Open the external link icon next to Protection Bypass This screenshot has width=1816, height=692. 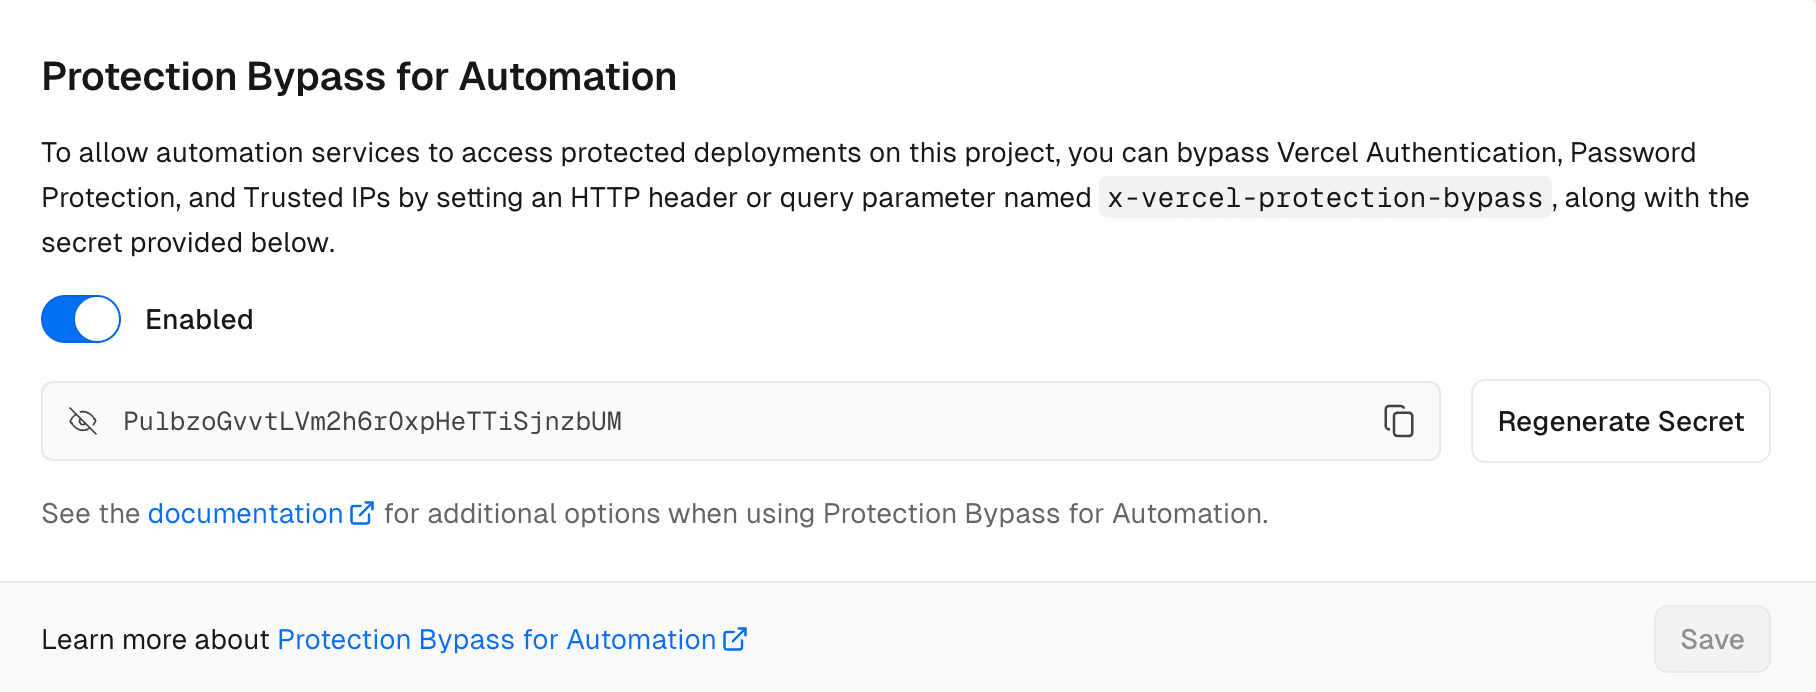(736, 638)
